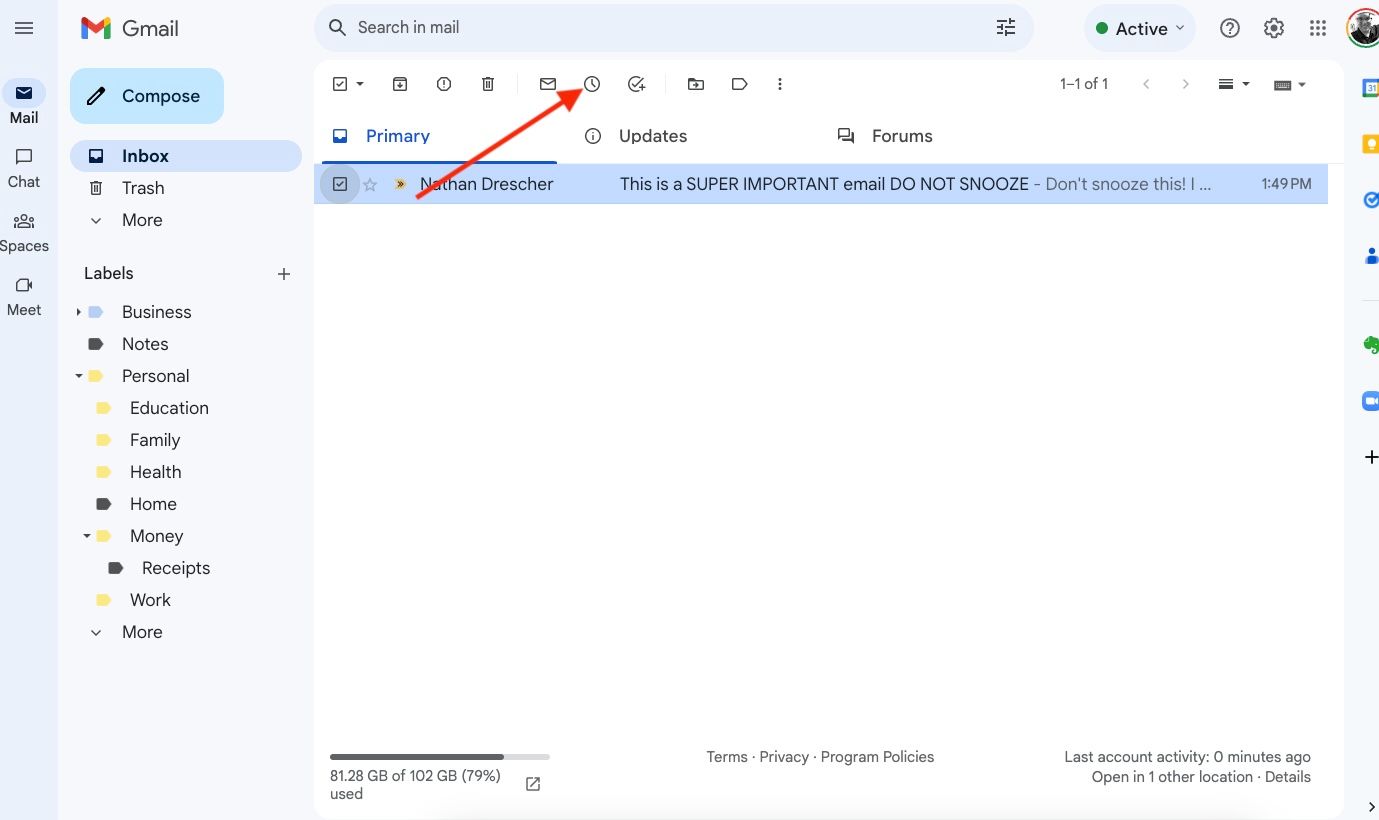Add selected email to Tasks
1379x820 pixels.
point(636,84)
